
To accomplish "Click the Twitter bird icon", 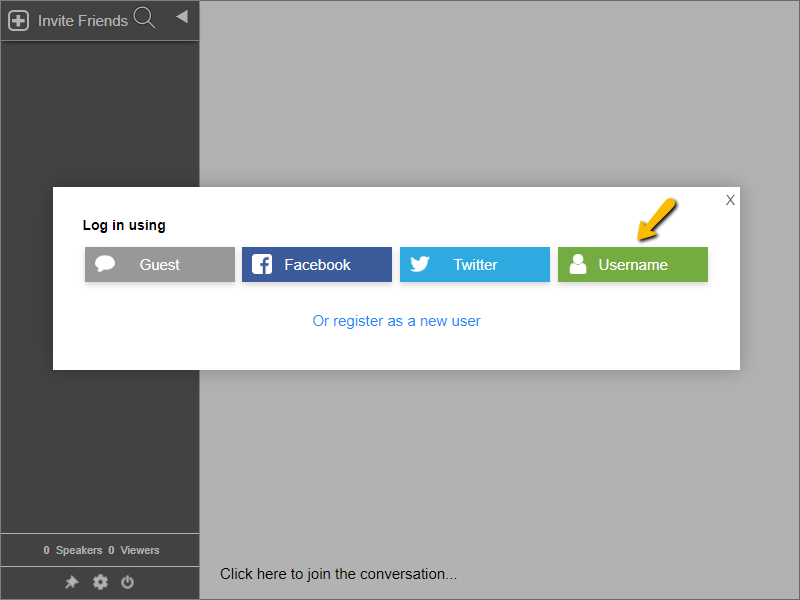I will pyautogui.click(x=420, y=264).
